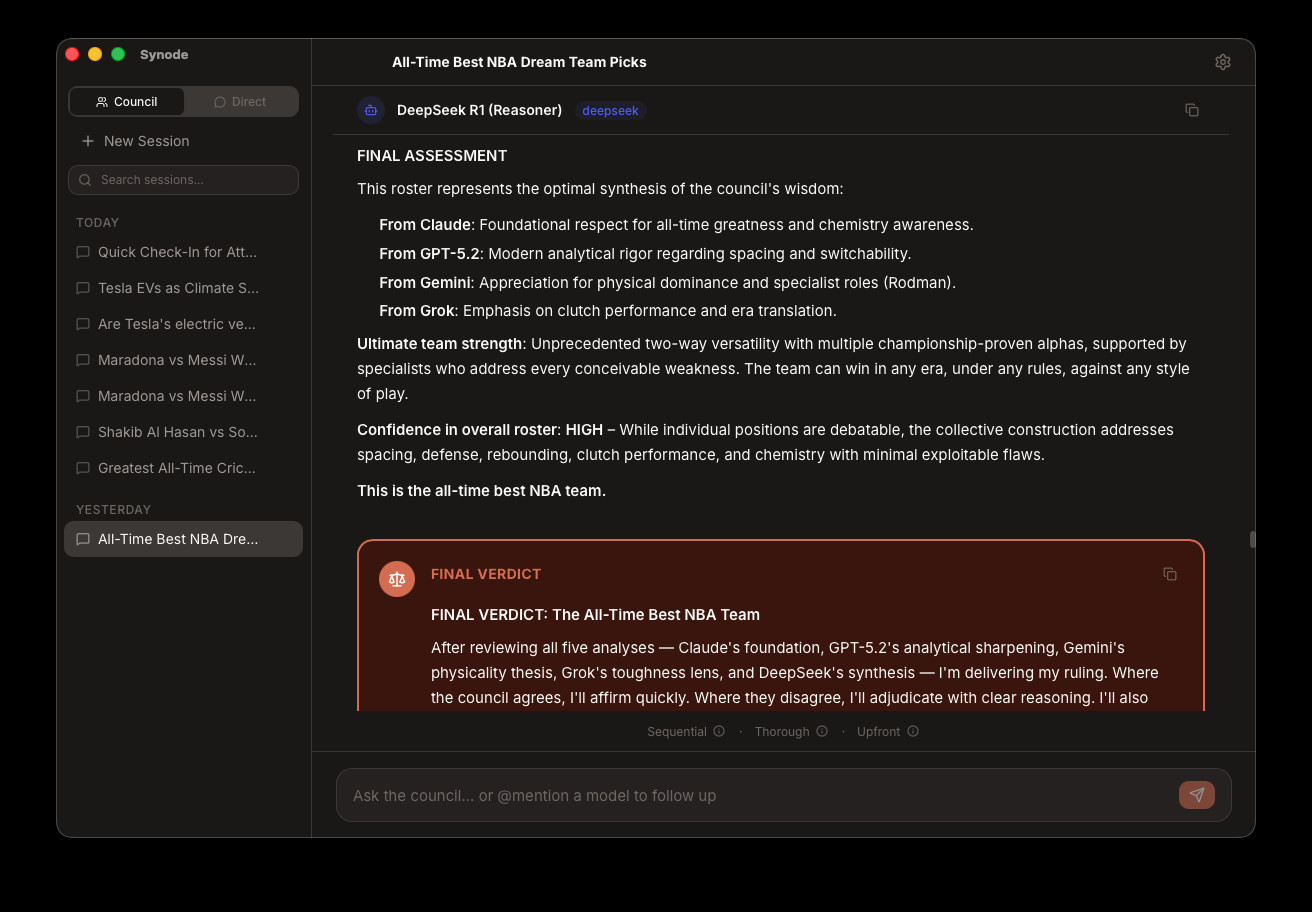
Task: Click the info icon beside Sequential
Action: click(719, 731)
